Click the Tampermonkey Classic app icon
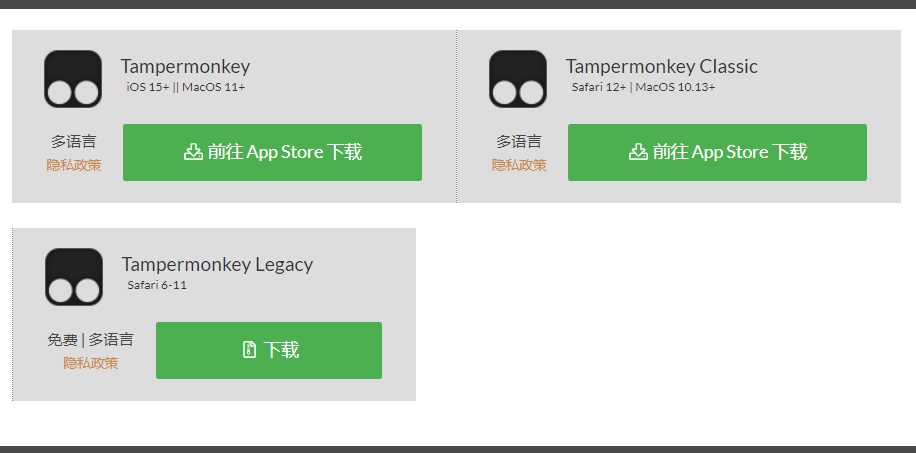 coord(518,79)
